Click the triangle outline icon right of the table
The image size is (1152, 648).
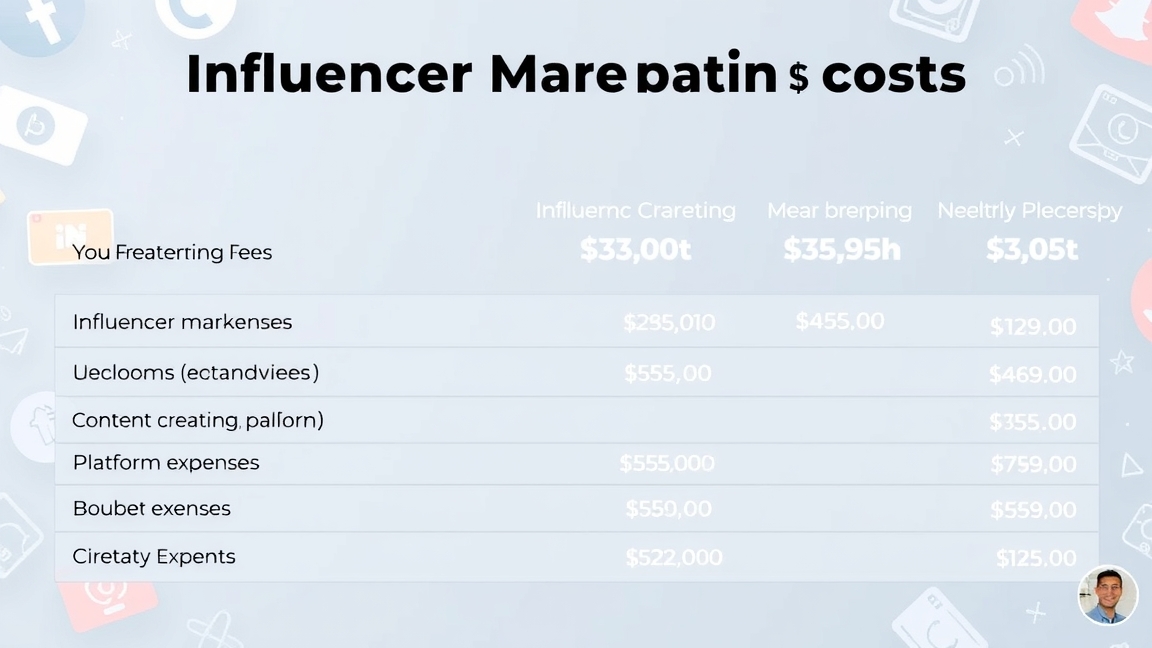point(1131,465)
